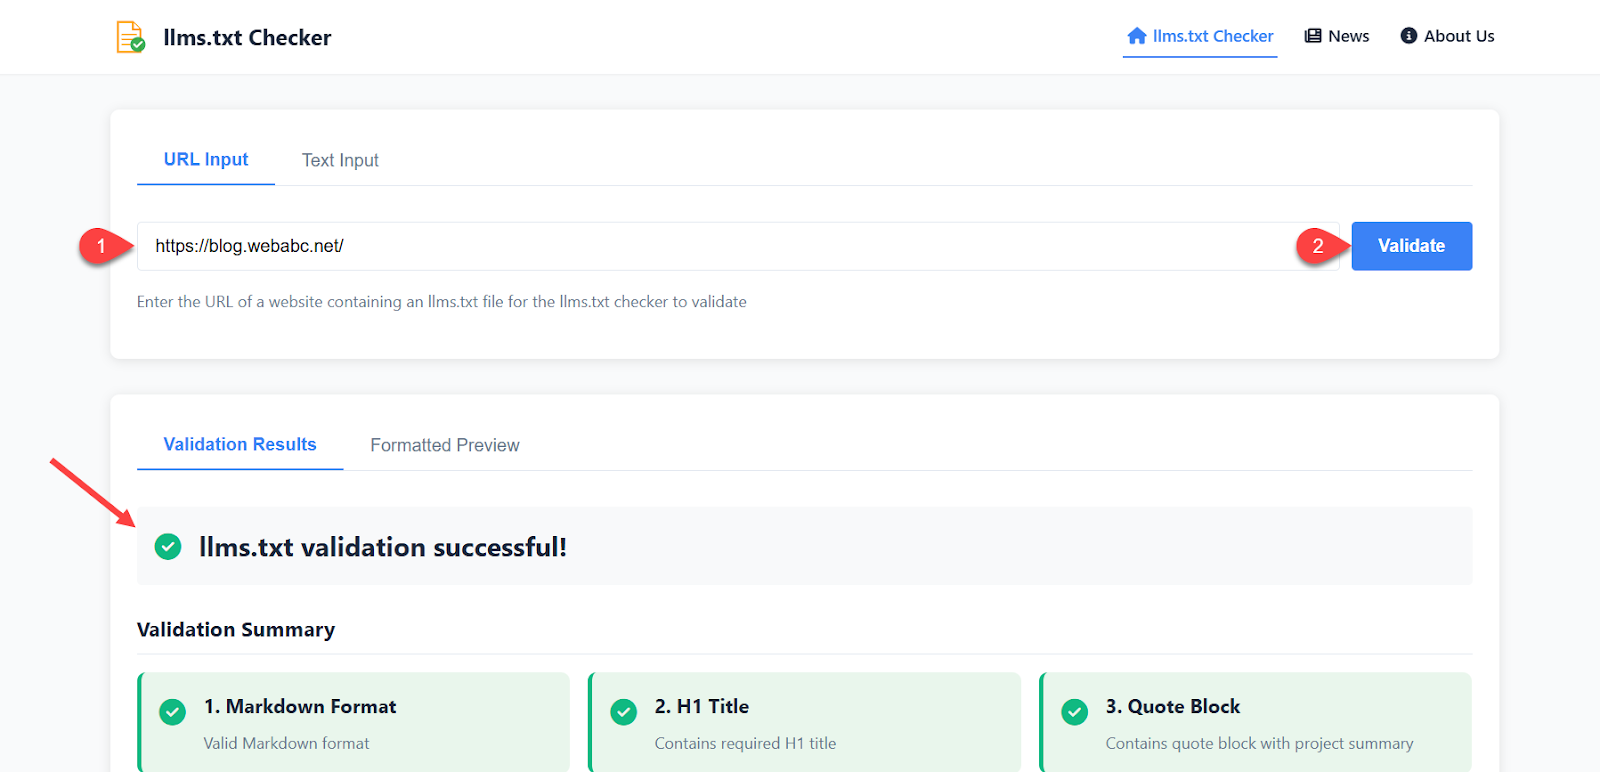
Task: Switch to the Text Input tab
Action: (x=340, y=160)
